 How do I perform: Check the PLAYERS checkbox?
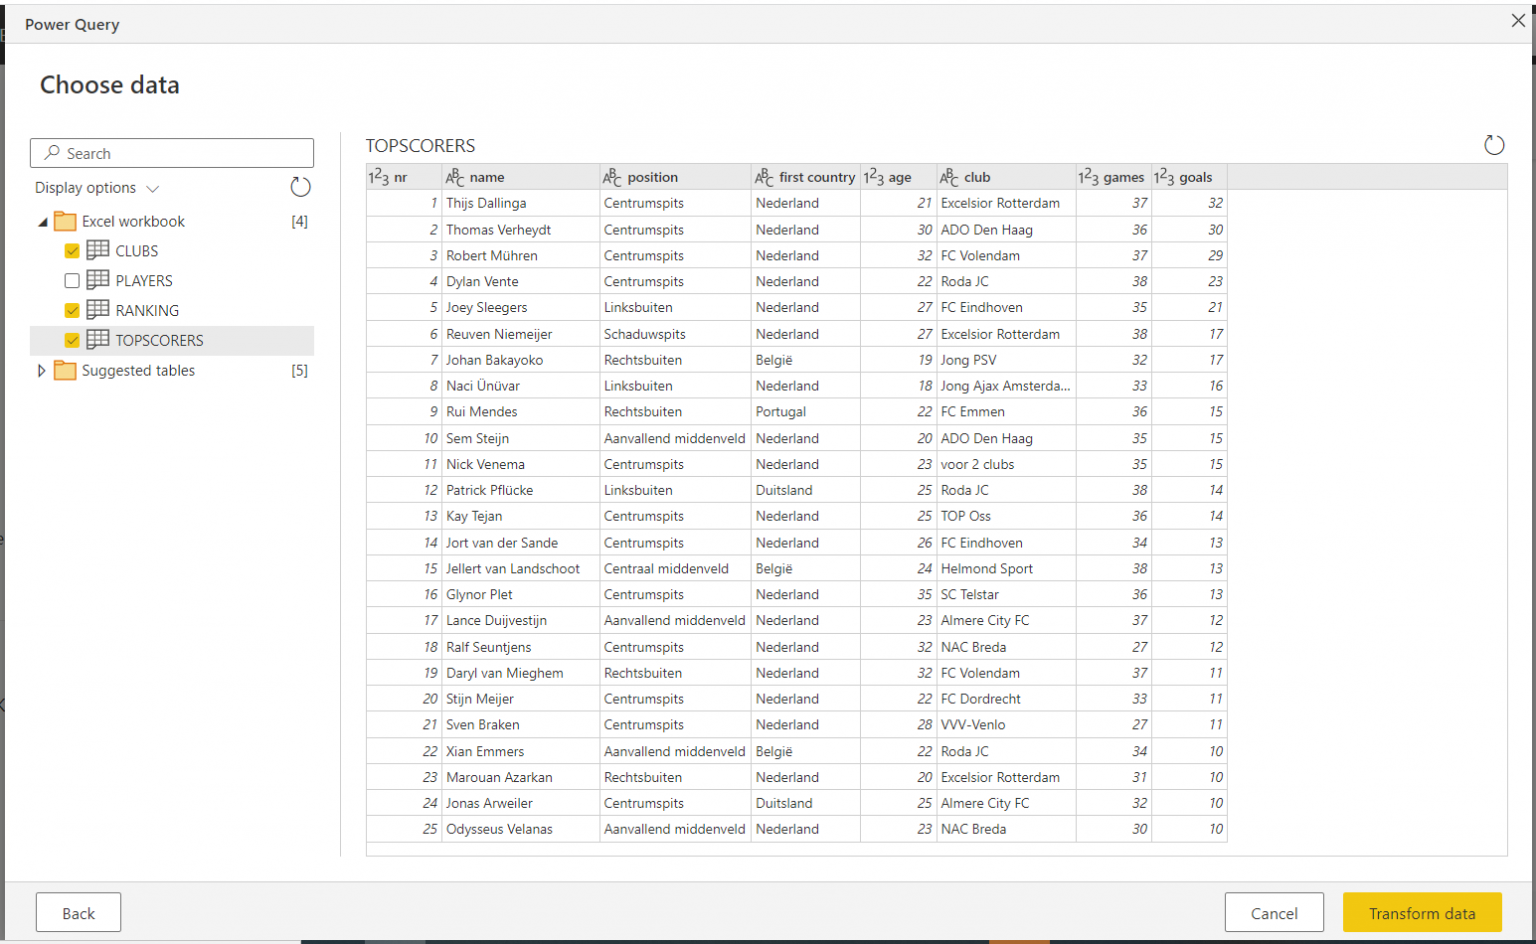pos(71,280)
